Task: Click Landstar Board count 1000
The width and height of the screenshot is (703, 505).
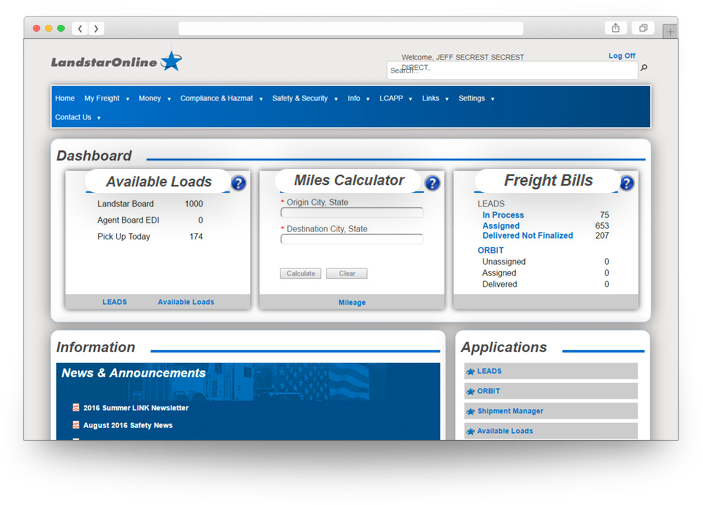Action: pos(194,204)
